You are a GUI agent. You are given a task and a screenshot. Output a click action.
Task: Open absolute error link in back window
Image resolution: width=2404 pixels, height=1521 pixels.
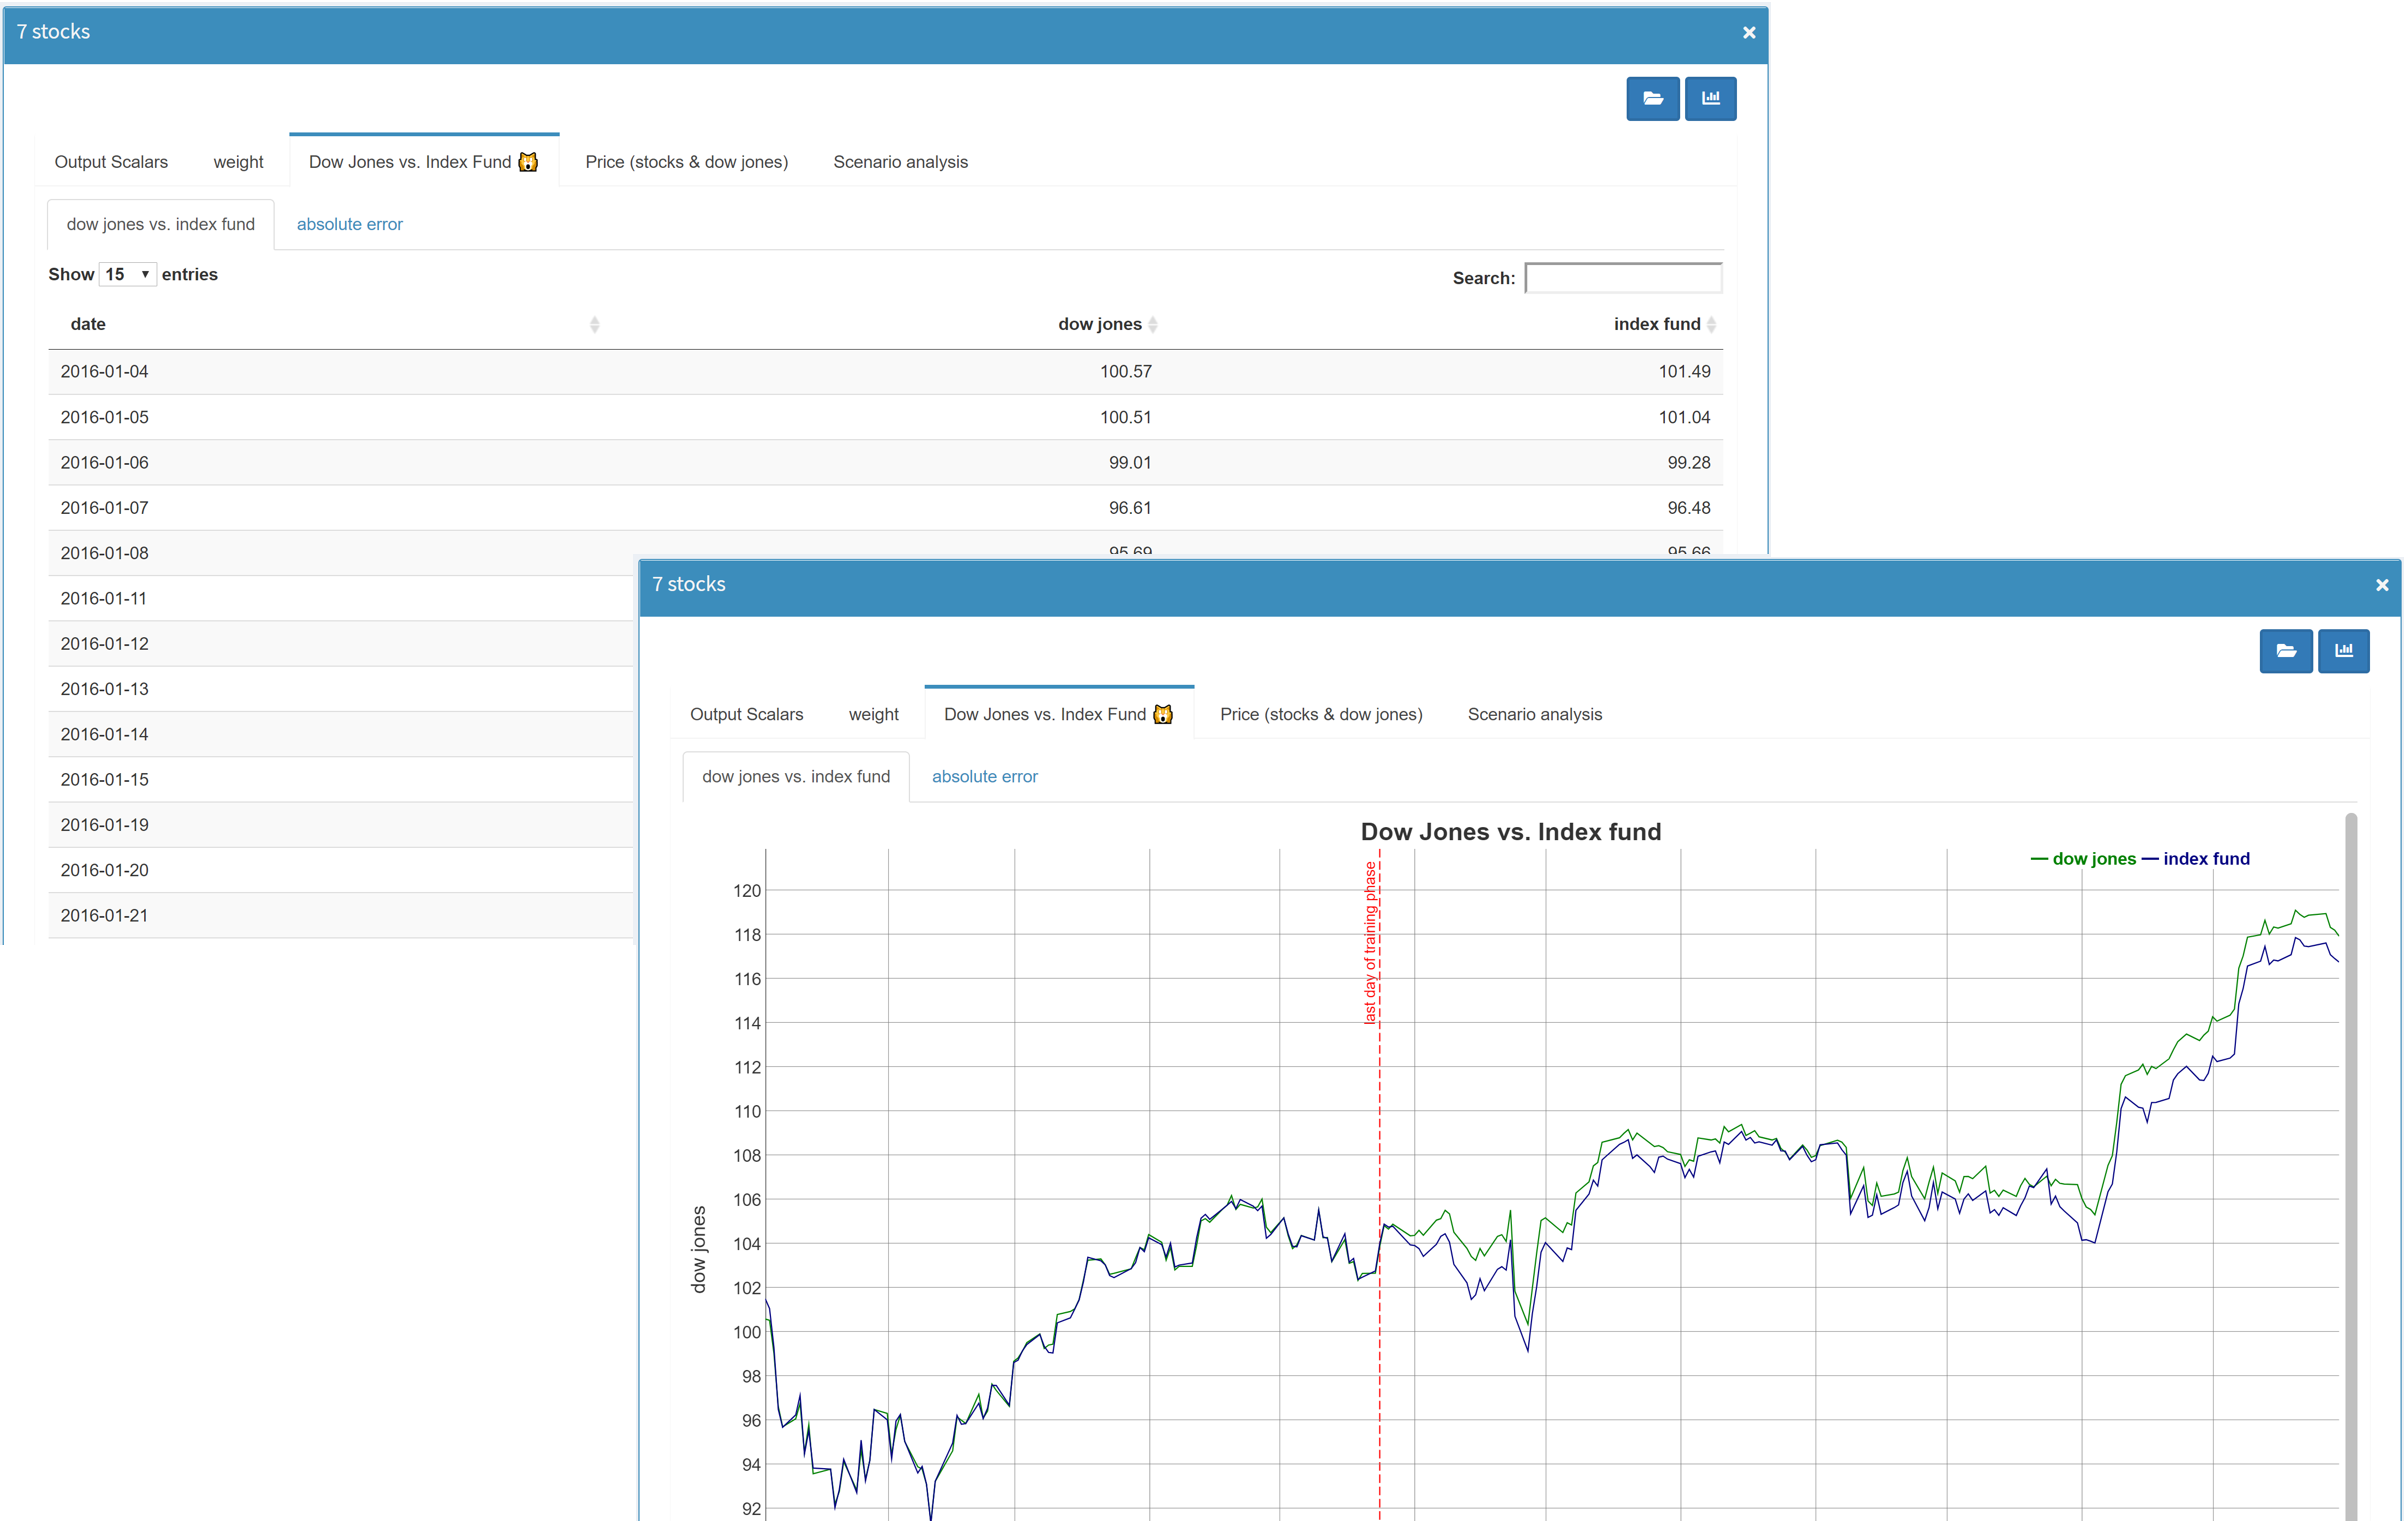coord(349,224)
